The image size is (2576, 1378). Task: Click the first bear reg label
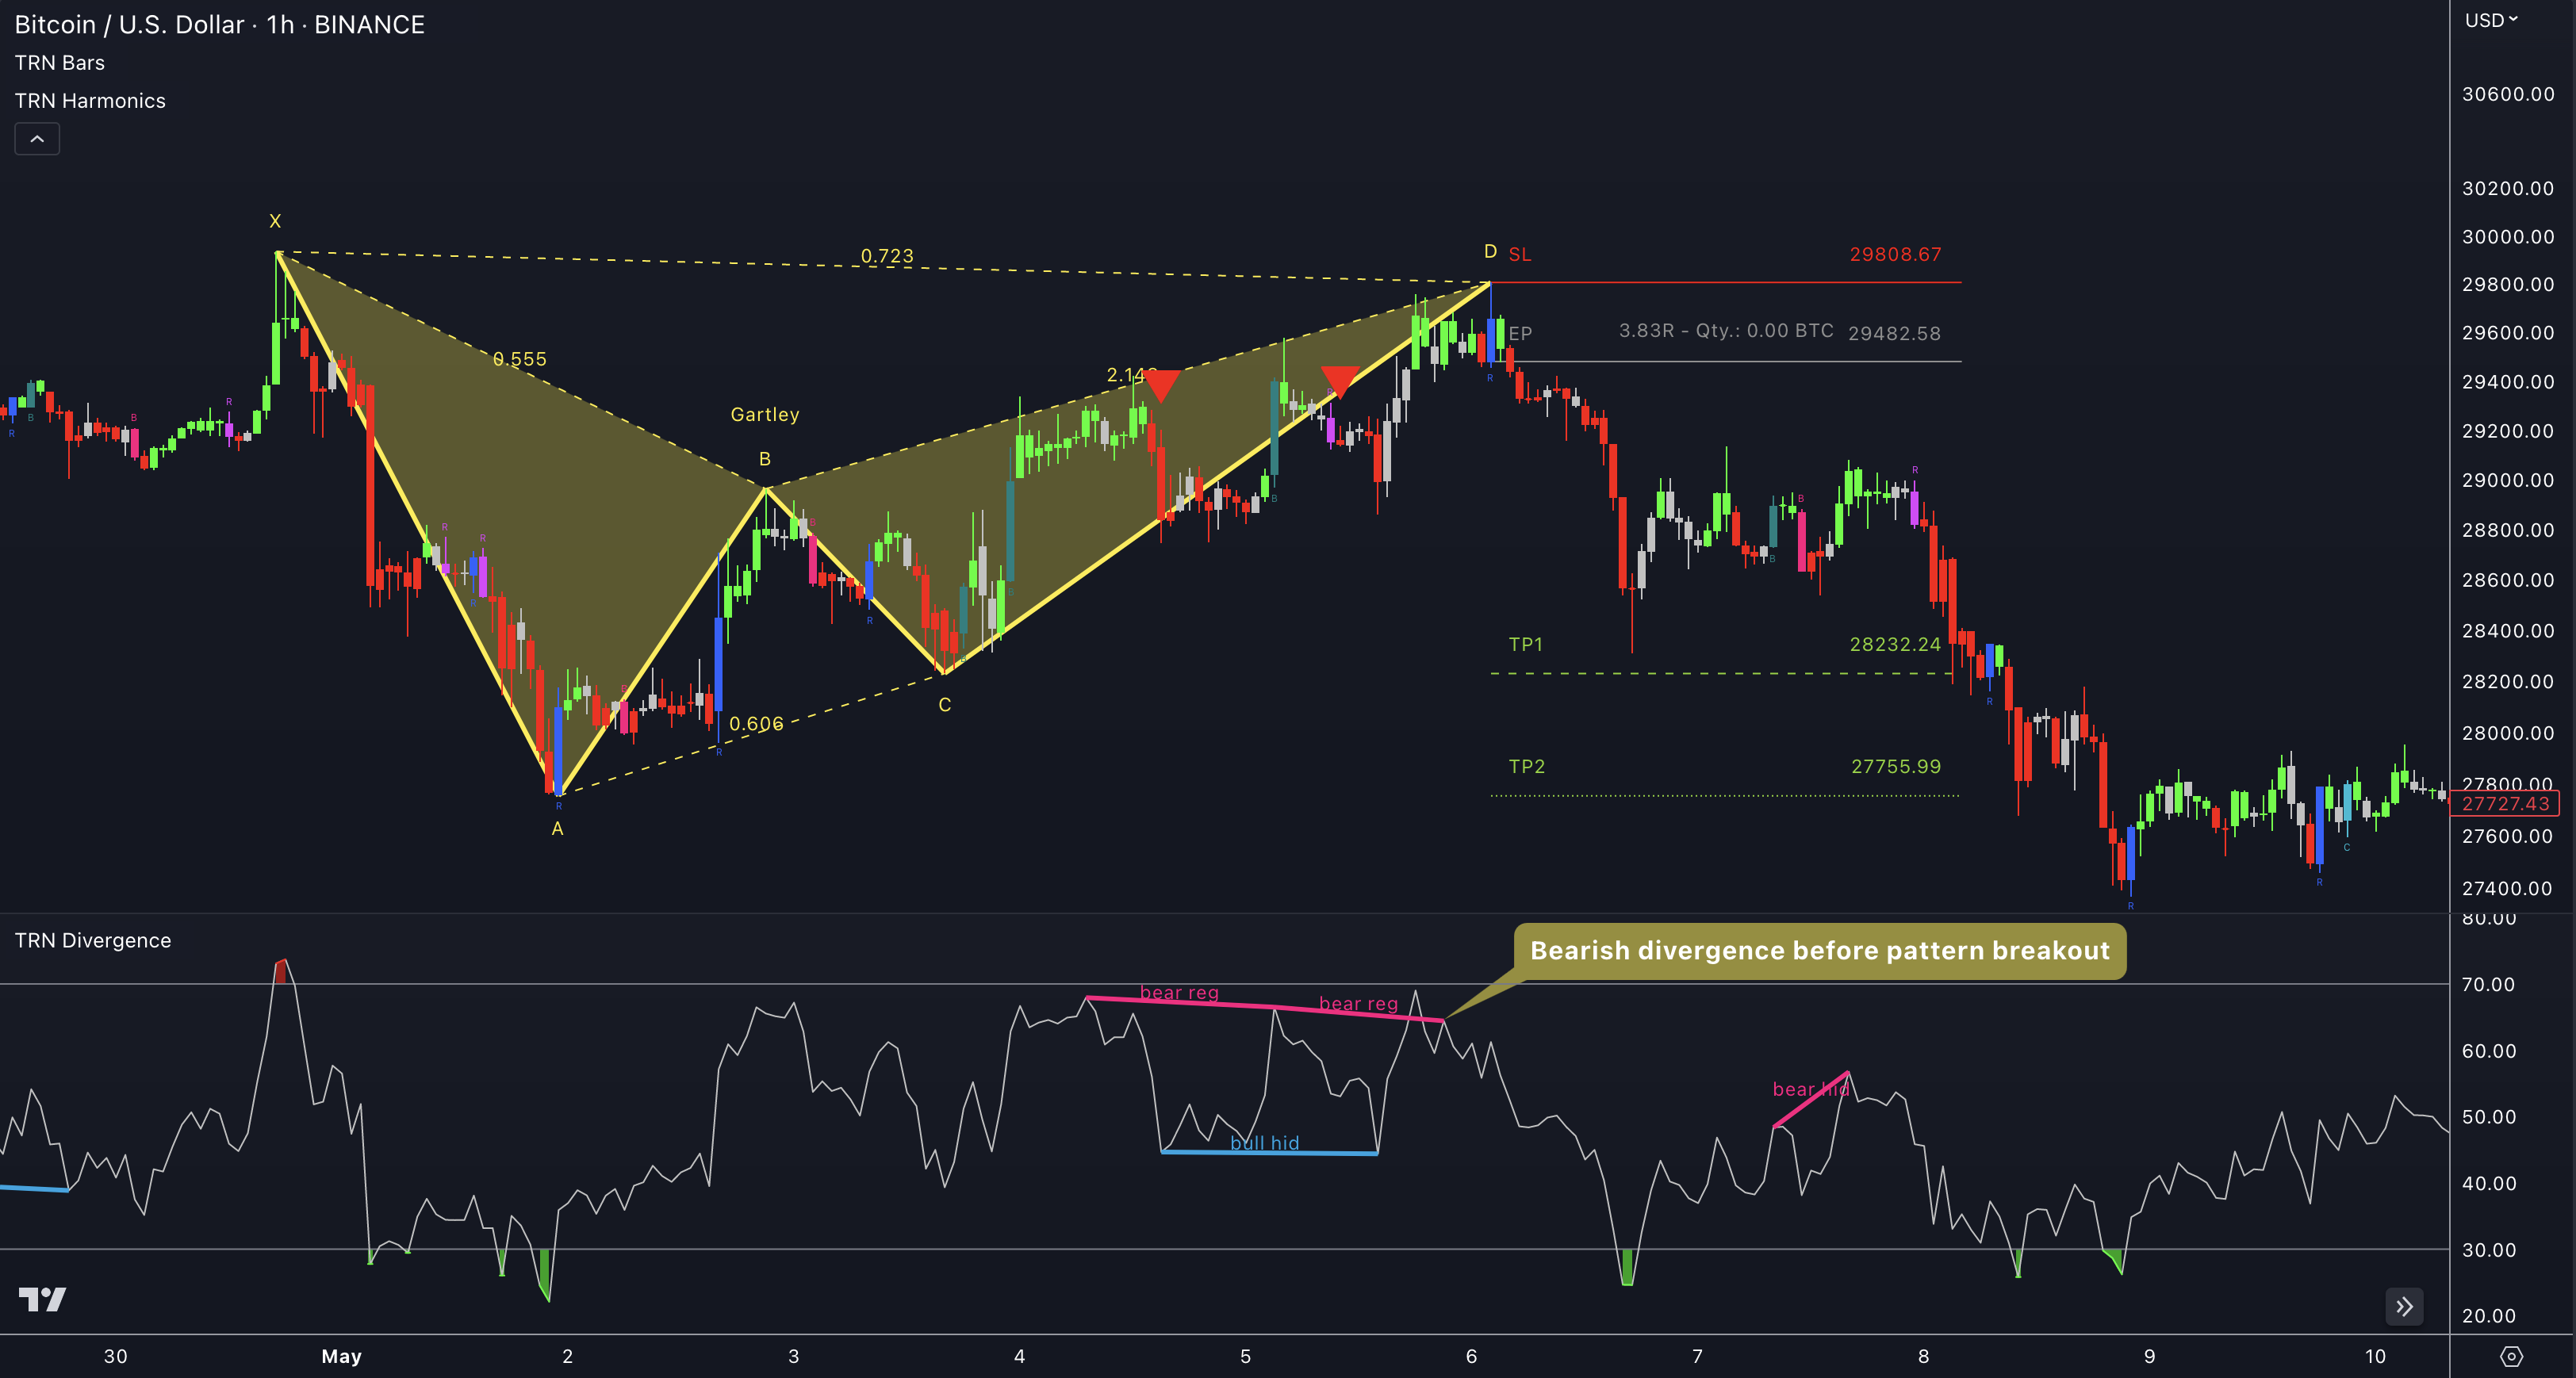coord(1179,992)
